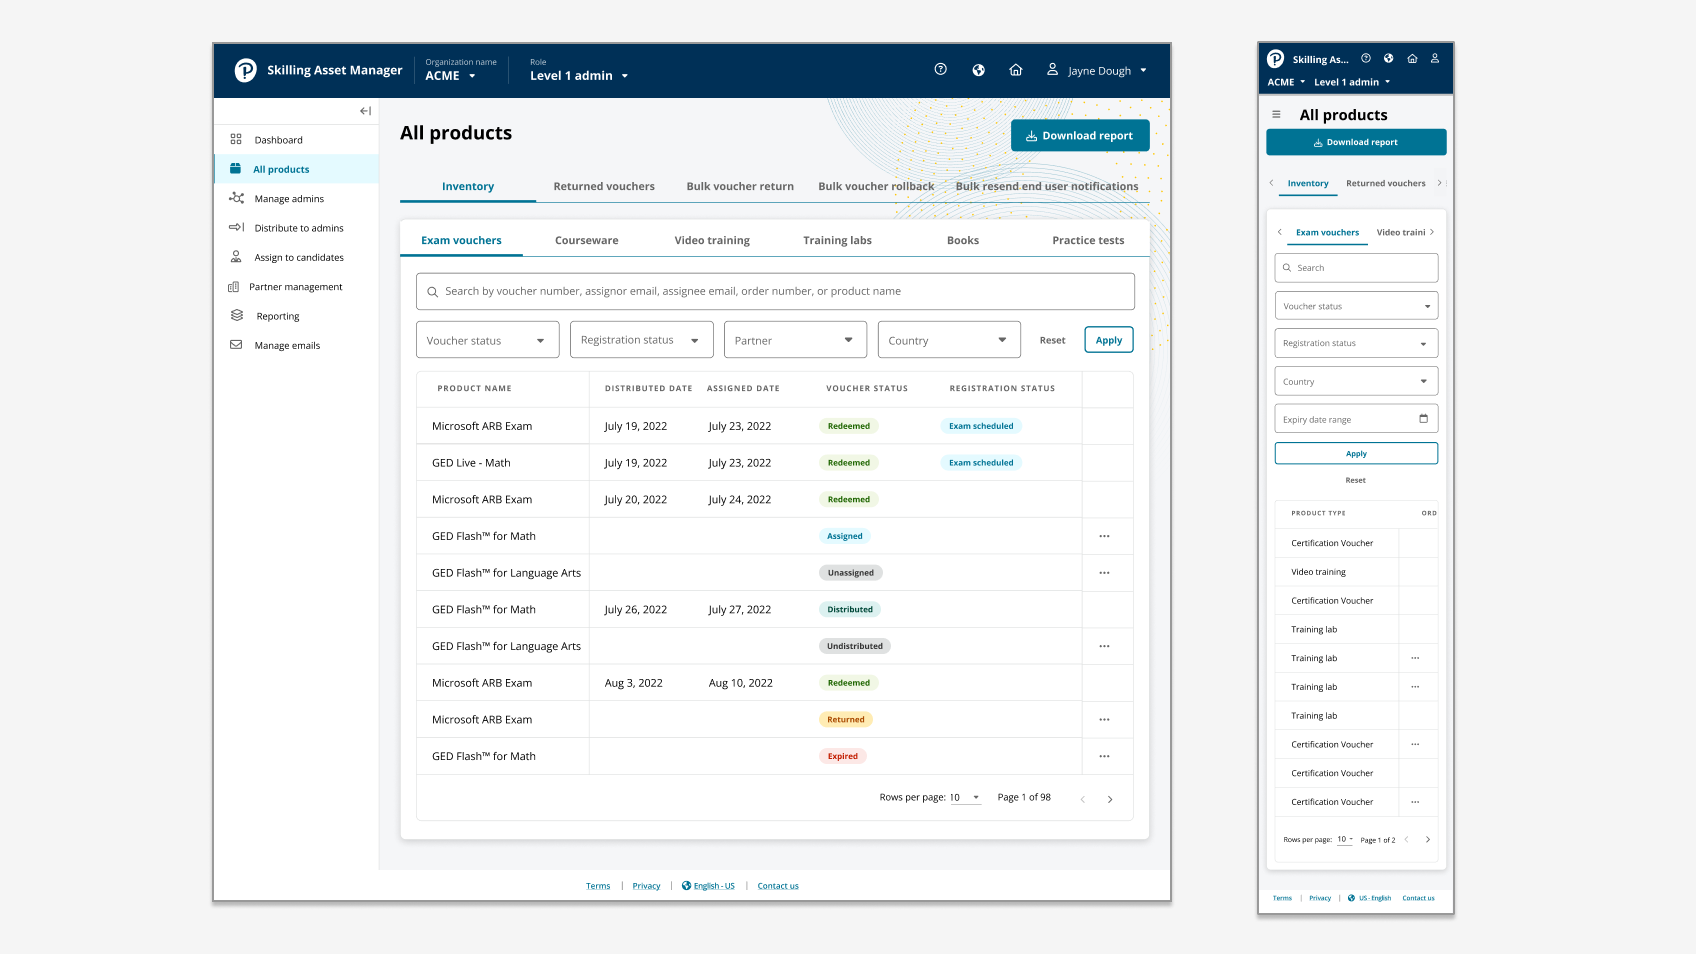Open the Help question mark icon

[940, 70]
